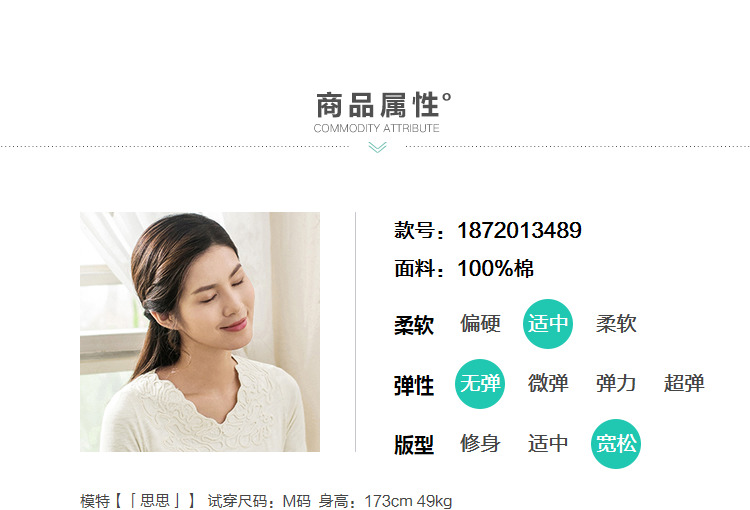Click the model info line with 173cm 49kg

tap(266, 501)
